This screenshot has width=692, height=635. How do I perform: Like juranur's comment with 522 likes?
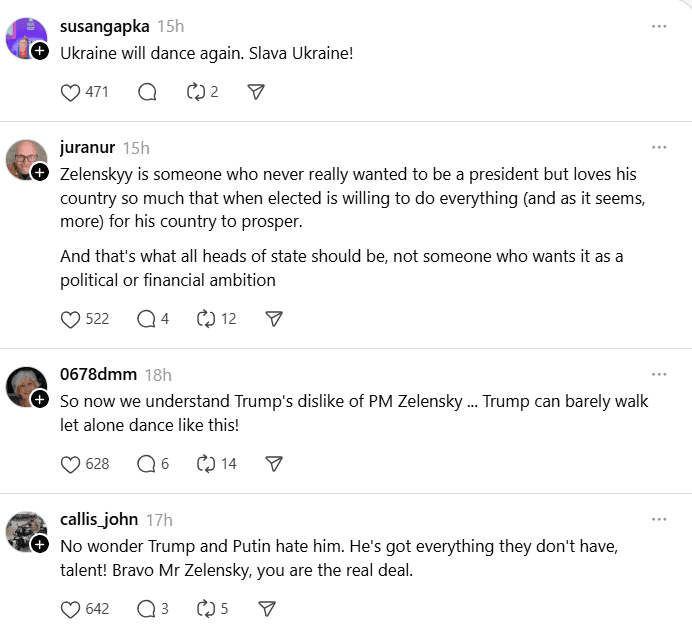pyautogui.click(x=71, y=319)
